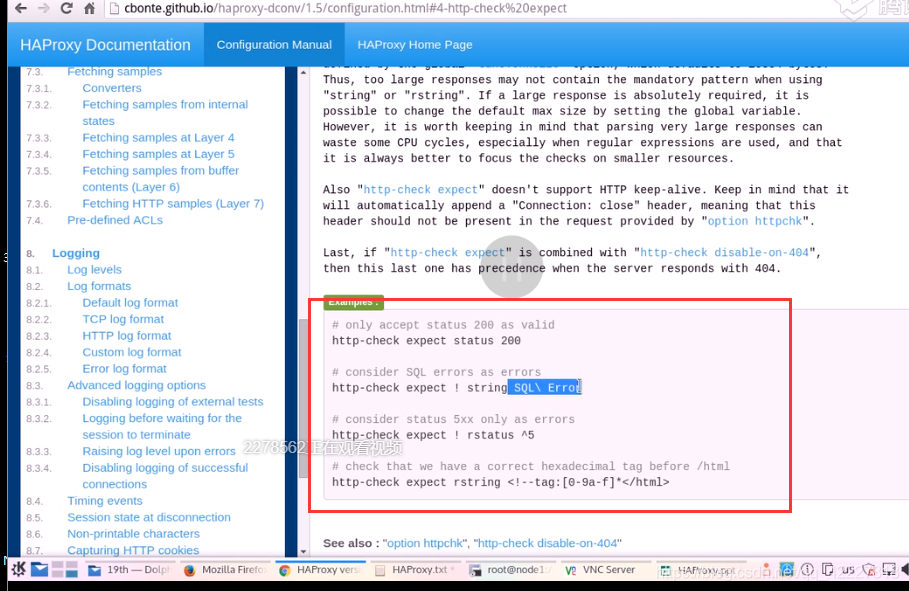Image resolution: width=909 pixels, height=591 pixels.
Task: Open the Capturing HTTP cookies link
Action: coord(133,550)
